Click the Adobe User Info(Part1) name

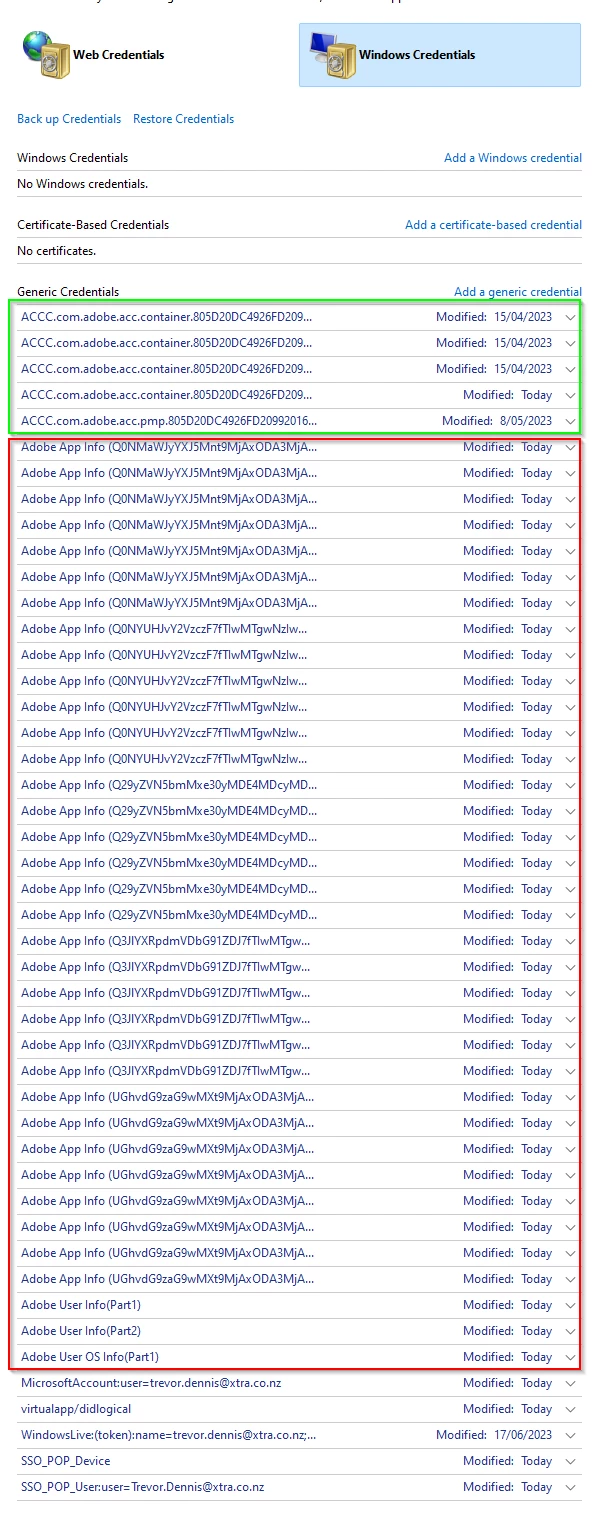tap(81, 1305)
